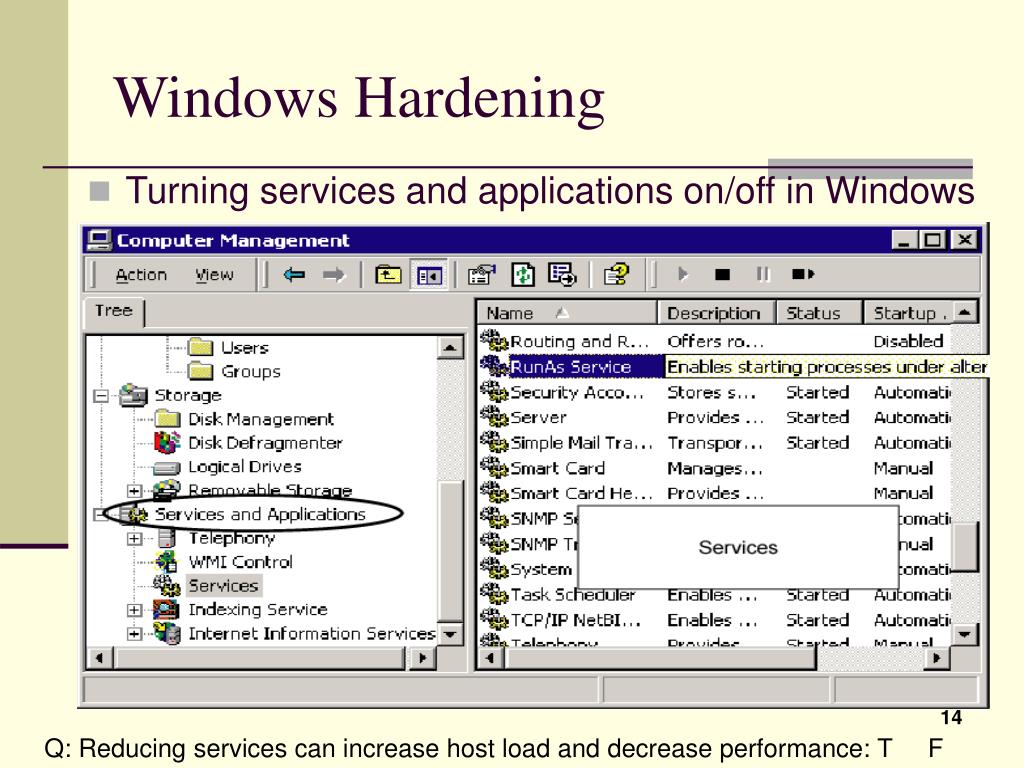Click the Indexing Service icon
This screenshot has height=768, width=1024.
tap(166, 609)
